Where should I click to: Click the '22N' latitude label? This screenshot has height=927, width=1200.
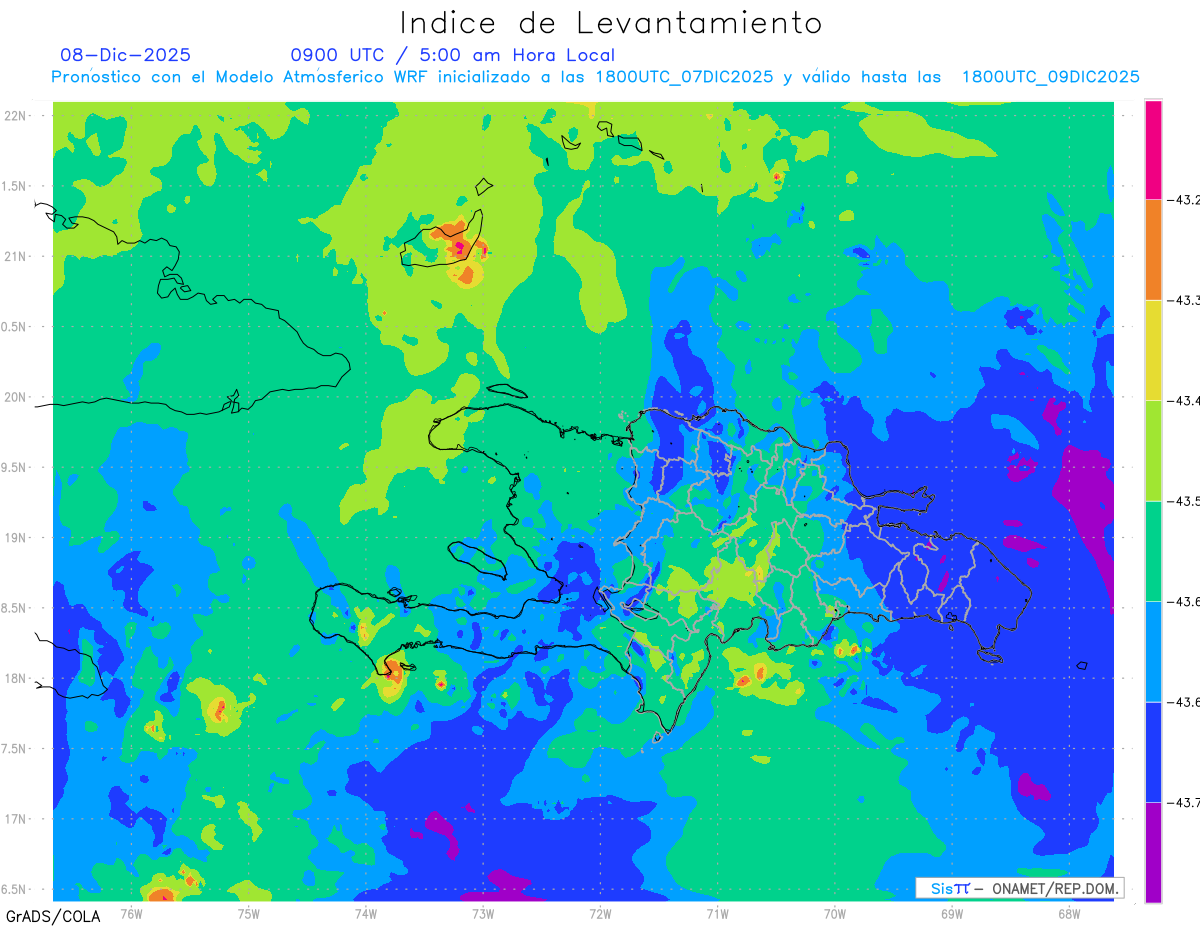17,116
